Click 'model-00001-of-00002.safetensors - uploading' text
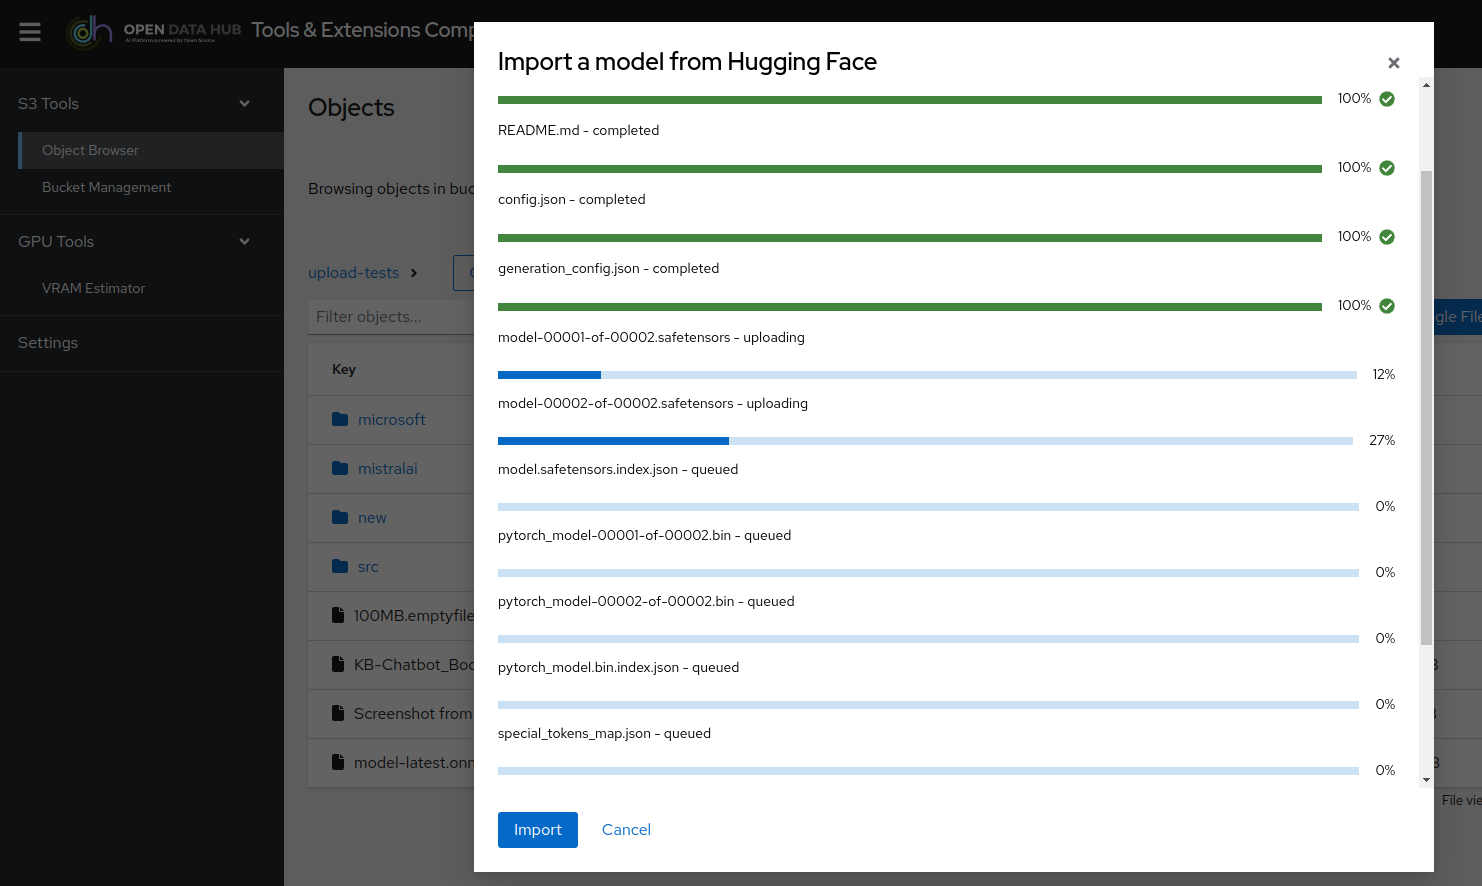The image size is (1482, 886). [651, 337]
